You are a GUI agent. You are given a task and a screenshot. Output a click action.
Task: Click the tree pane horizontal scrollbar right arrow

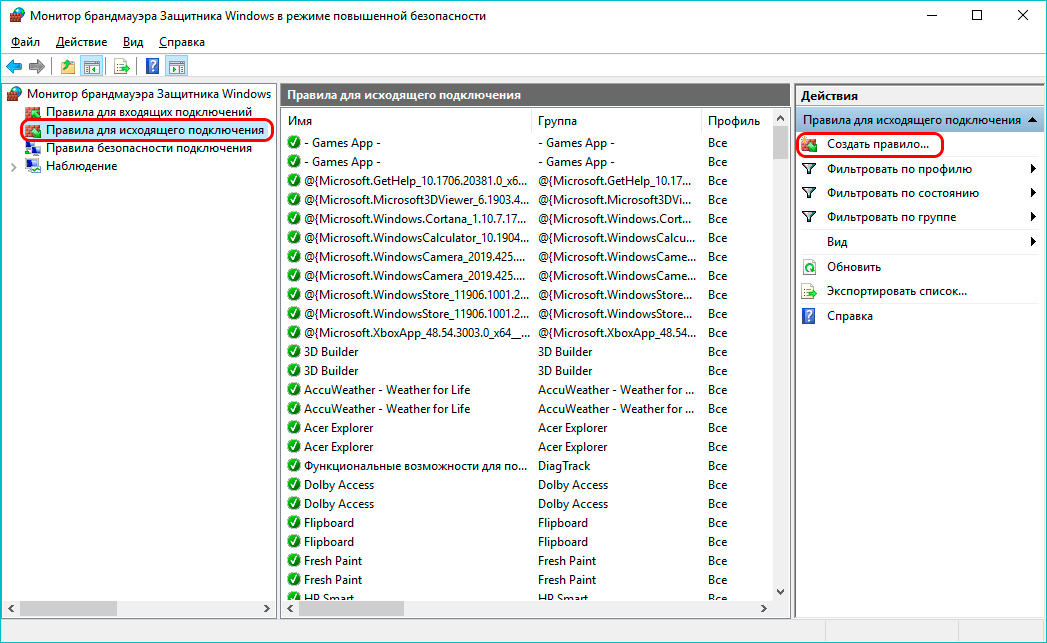point(266,608)
